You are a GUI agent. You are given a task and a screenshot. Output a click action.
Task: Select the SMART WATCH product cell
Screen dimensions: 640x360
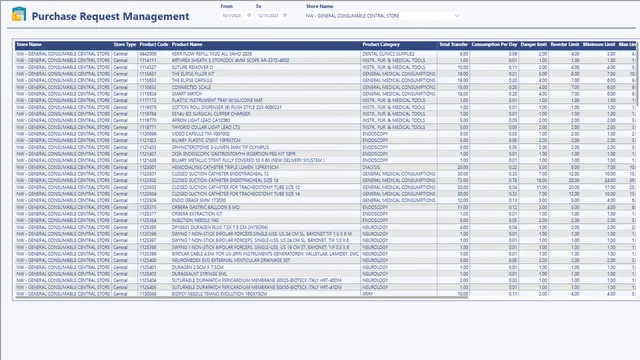(187, 94)
